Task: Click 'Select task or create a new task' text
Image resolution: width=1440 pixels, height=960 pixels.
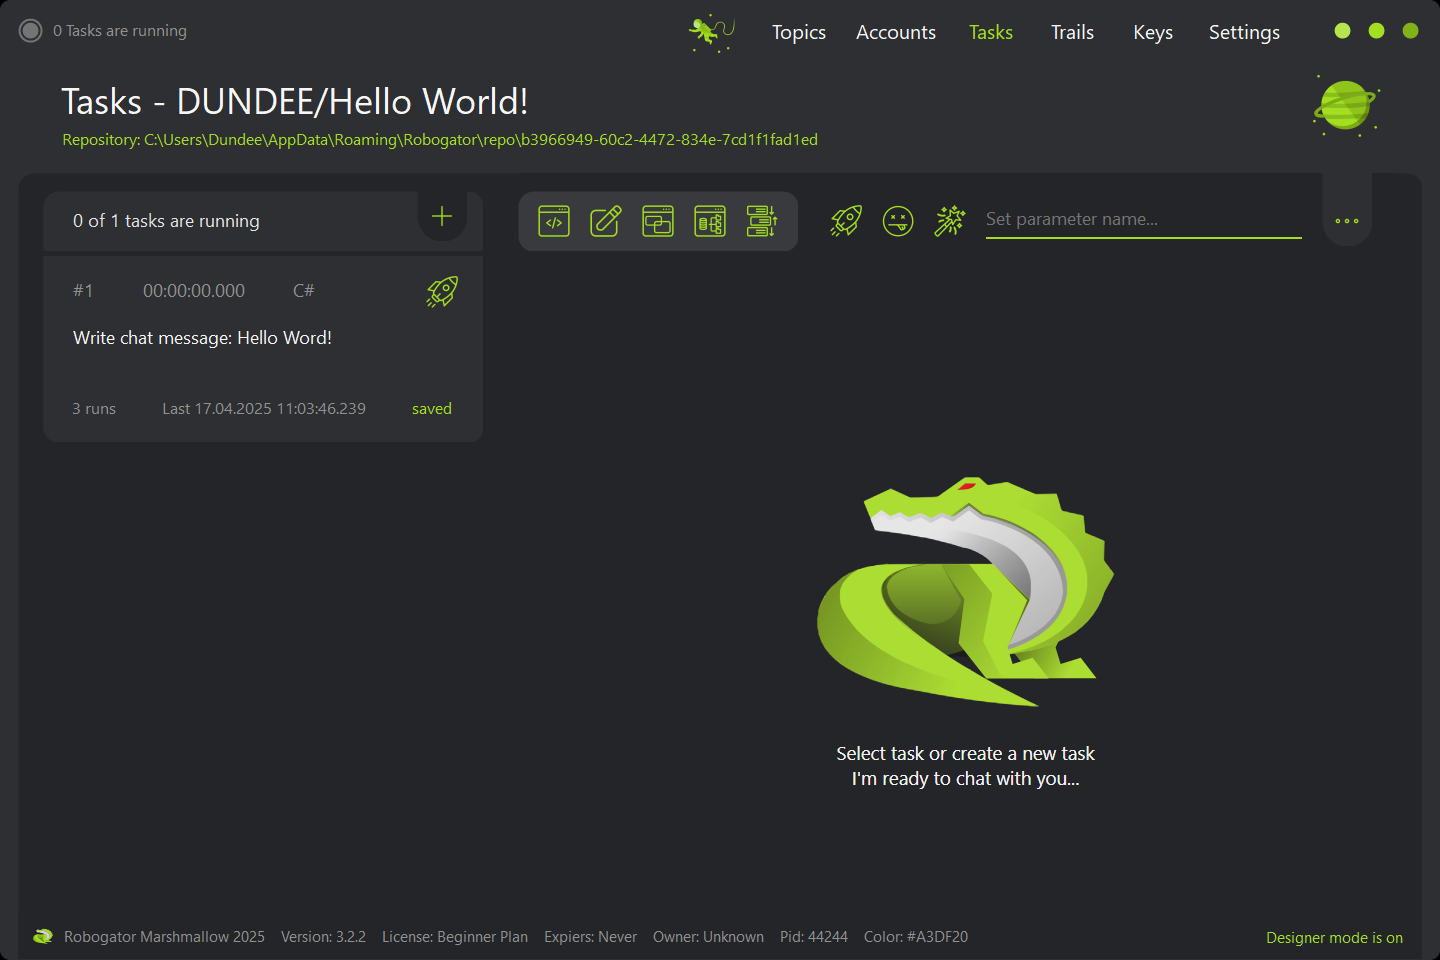Action: pyautogui.click(x=966, y=754)
